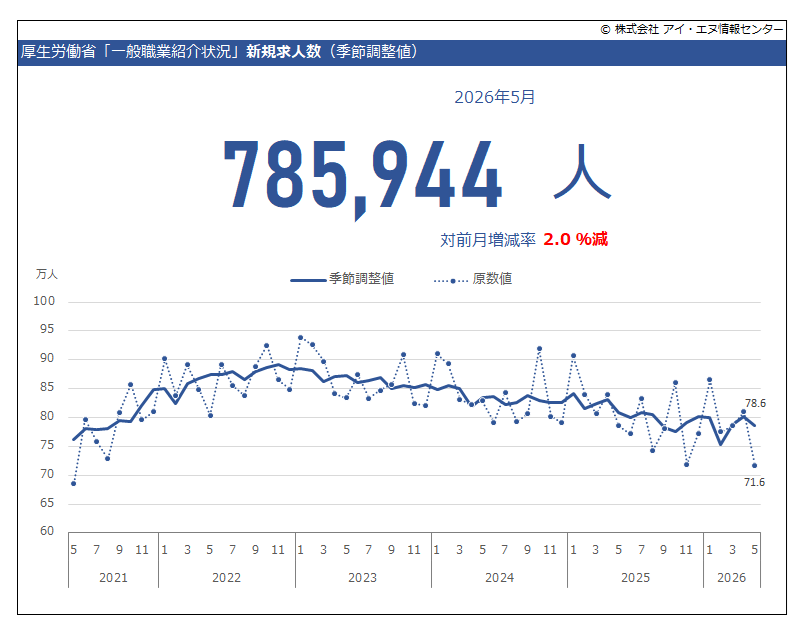Click the 2026 year axis label

click(x=732, y=578)
